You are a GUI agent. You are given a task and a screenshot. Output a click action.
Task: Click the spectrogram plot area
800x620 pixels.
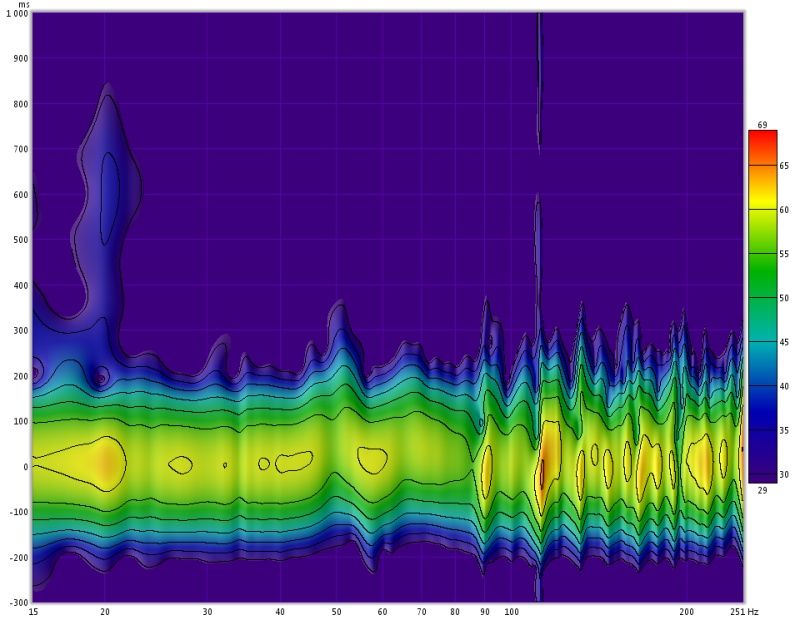pos(388,307)
